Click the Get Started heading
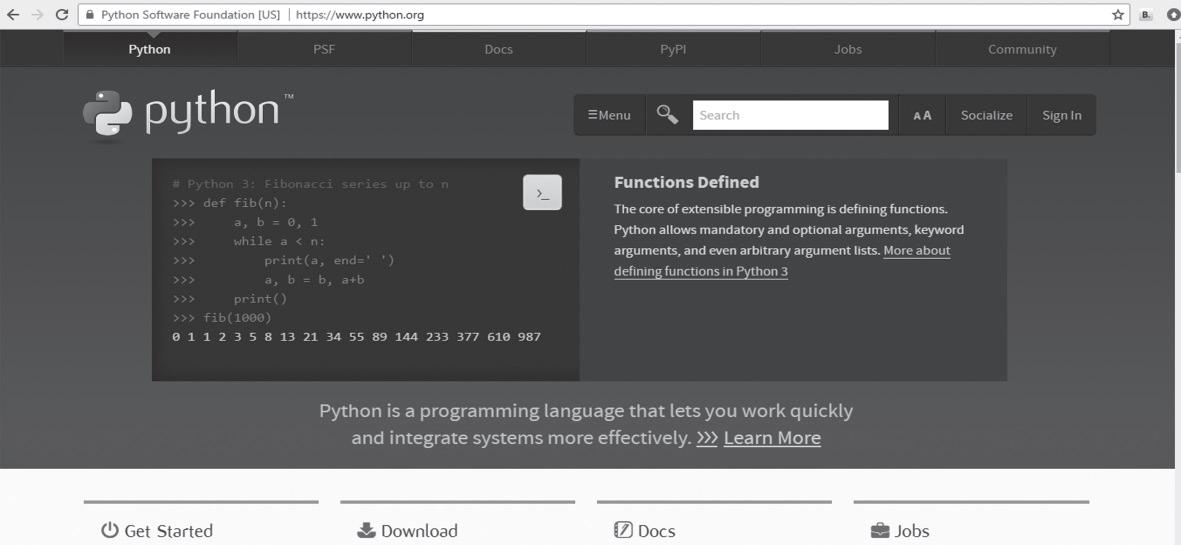The width and height of the screenshot is (1181, 545). point(169,531)
